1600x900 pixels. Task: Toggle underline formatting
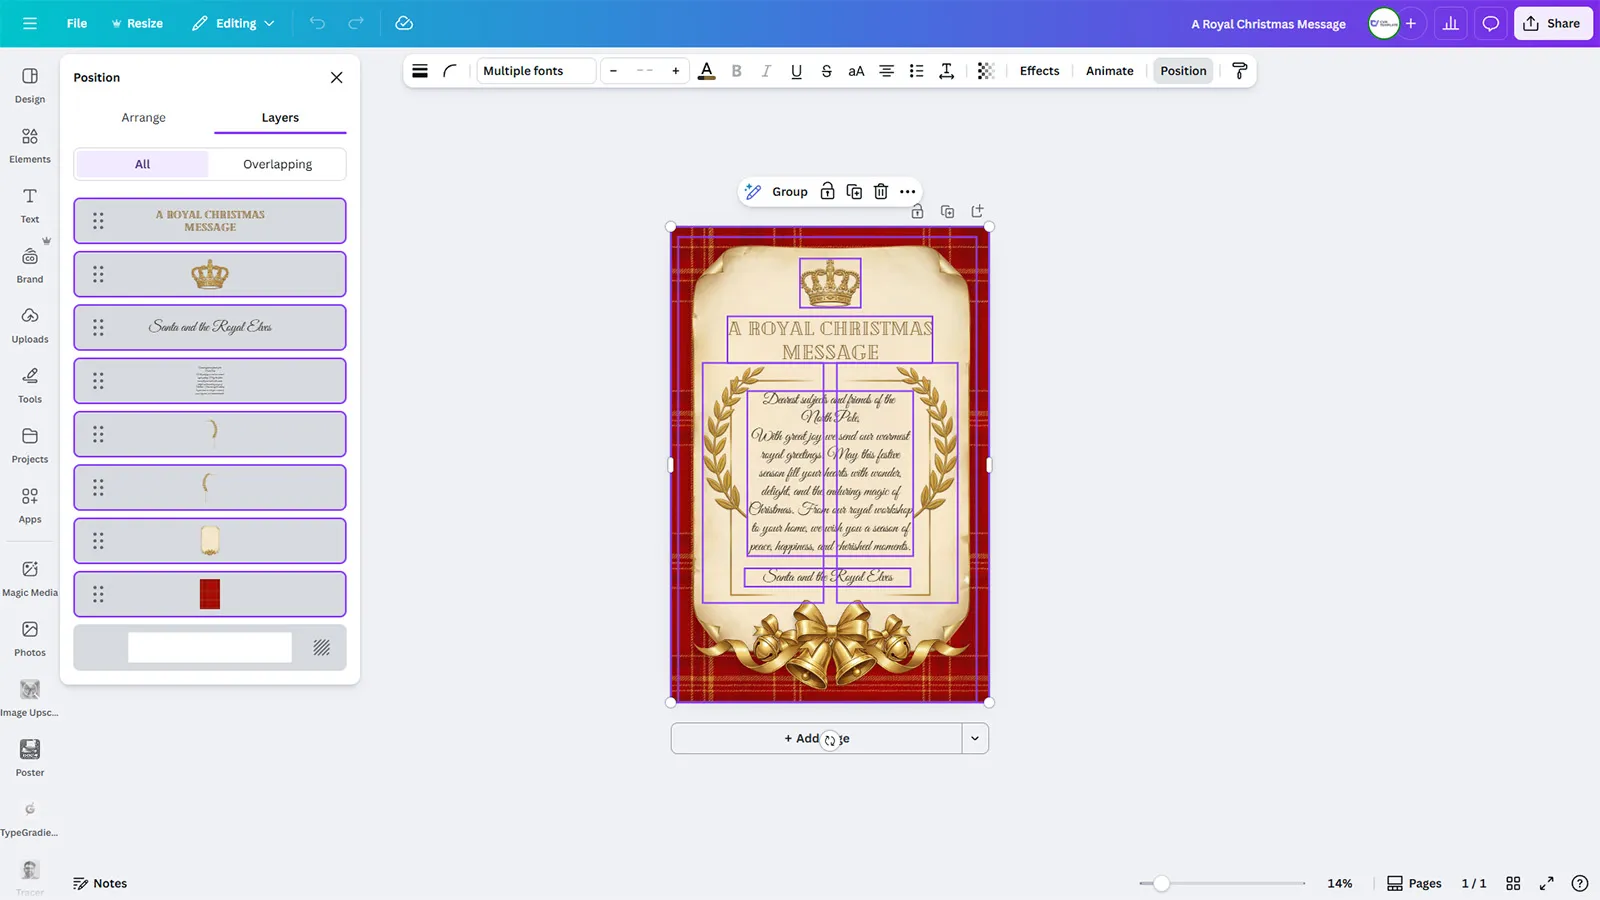[x=796, y=71]
